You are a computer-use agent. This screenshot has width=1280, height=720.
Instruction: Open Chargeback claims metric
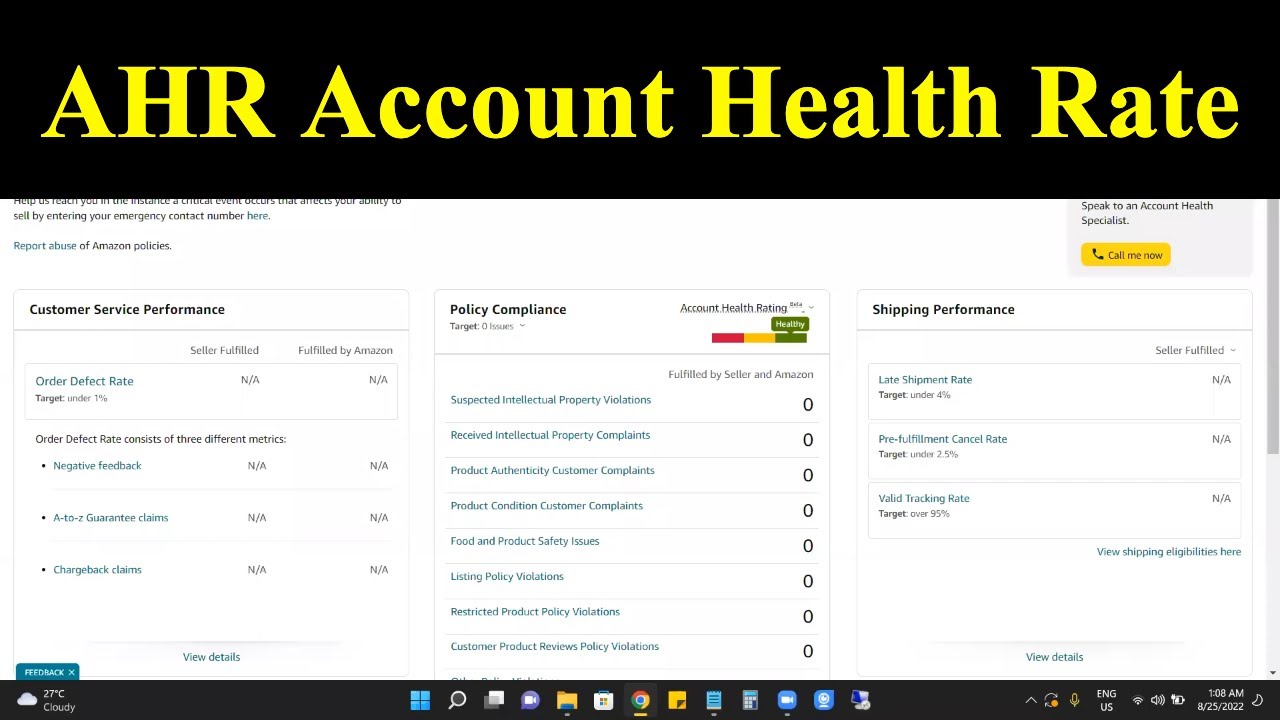pos(97,570)
